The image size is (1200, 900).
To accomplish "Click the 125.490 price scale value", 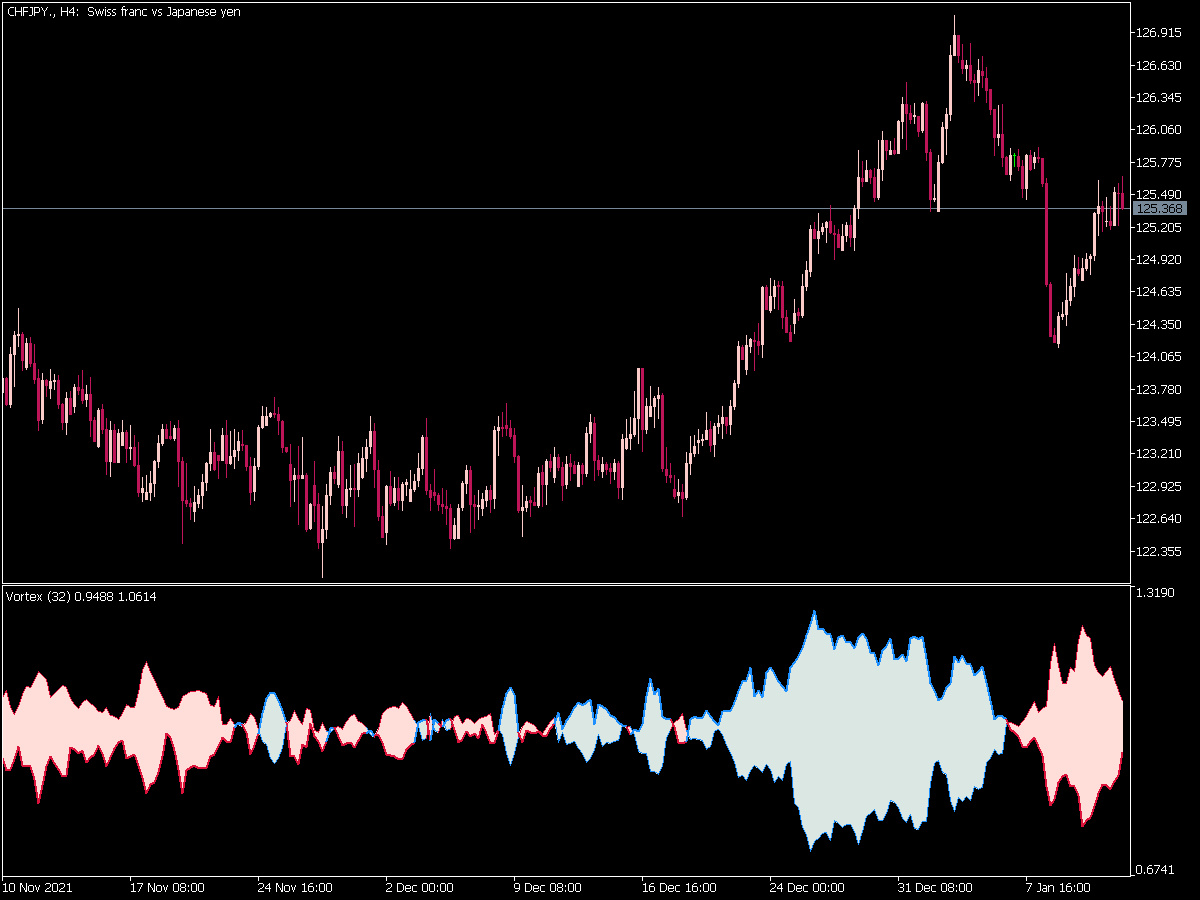I will tap(1160, 195).
